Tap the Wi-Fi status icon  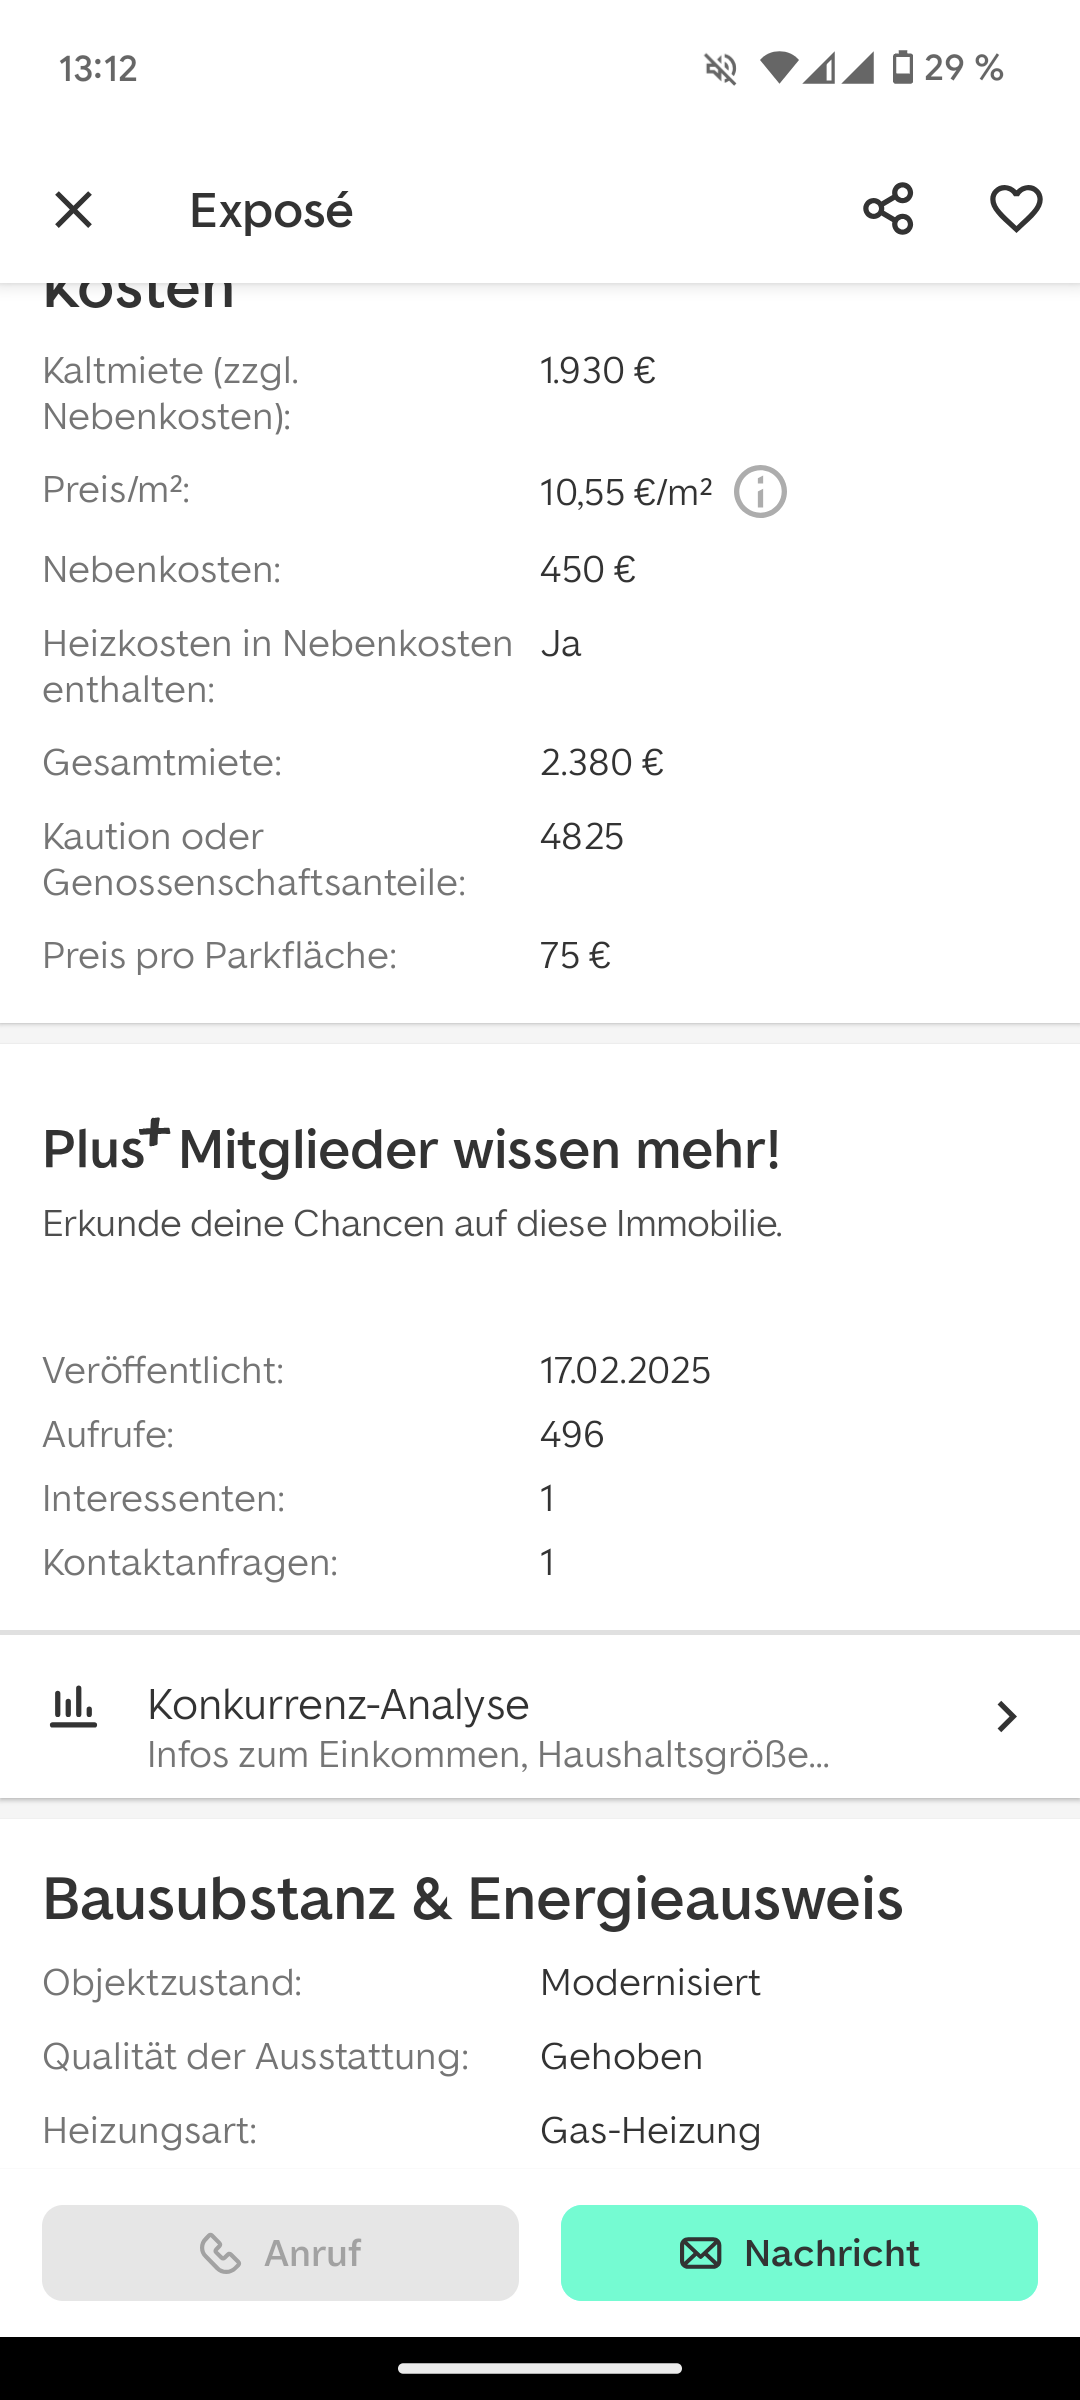coord(779,68)
